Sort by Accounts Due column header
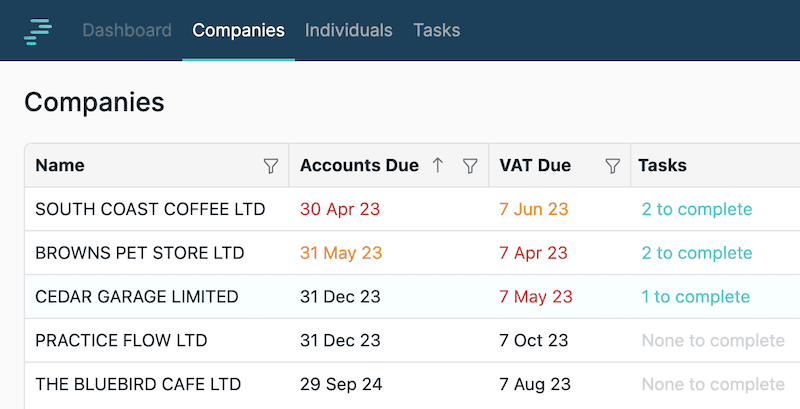This screenshot has width=800, height=409. click(359, 165)
